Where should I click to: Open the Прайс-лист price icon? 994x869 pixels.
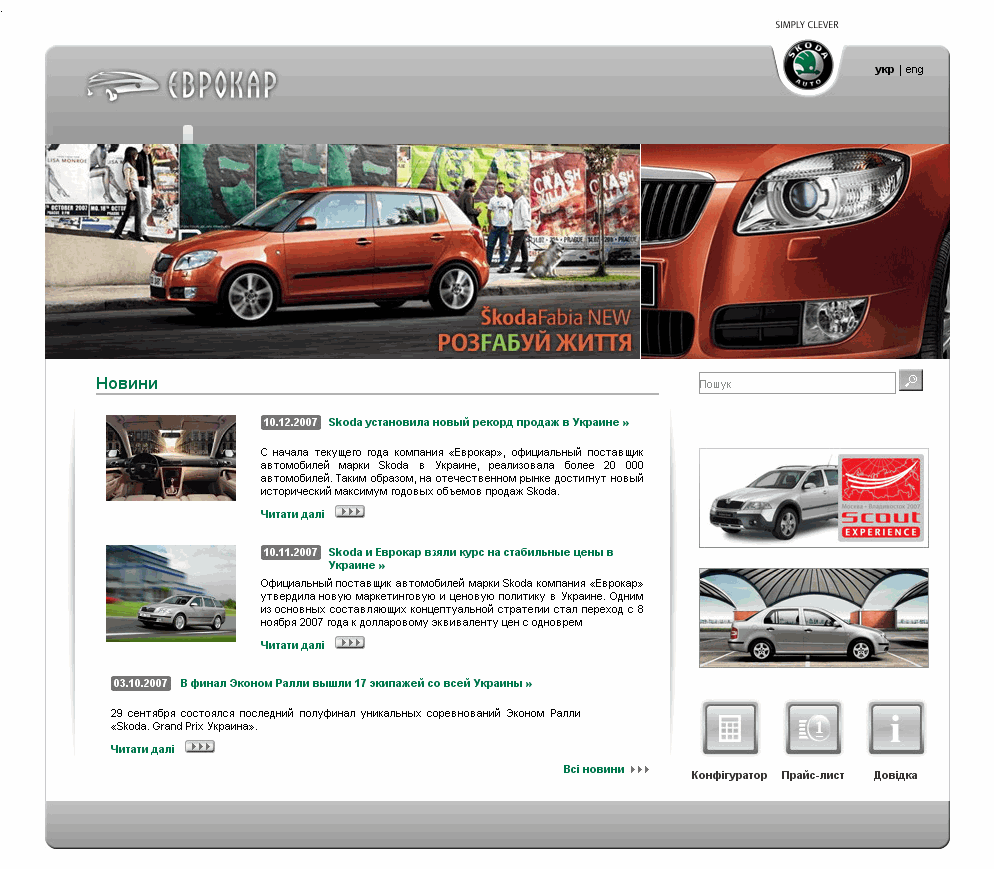(x=813, y=728)
